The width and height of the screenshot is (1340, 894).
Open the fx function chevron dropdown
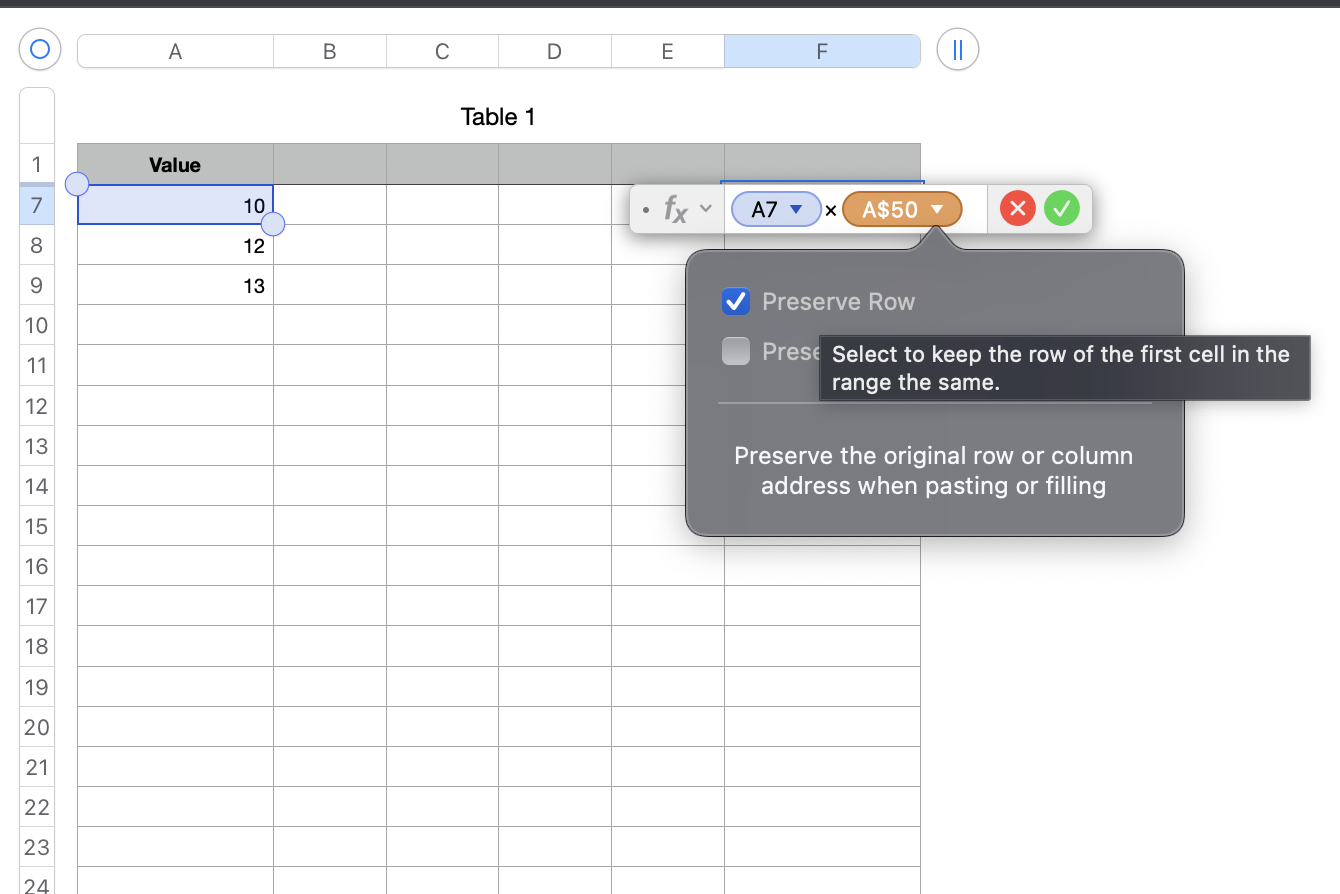click(705, 209)
